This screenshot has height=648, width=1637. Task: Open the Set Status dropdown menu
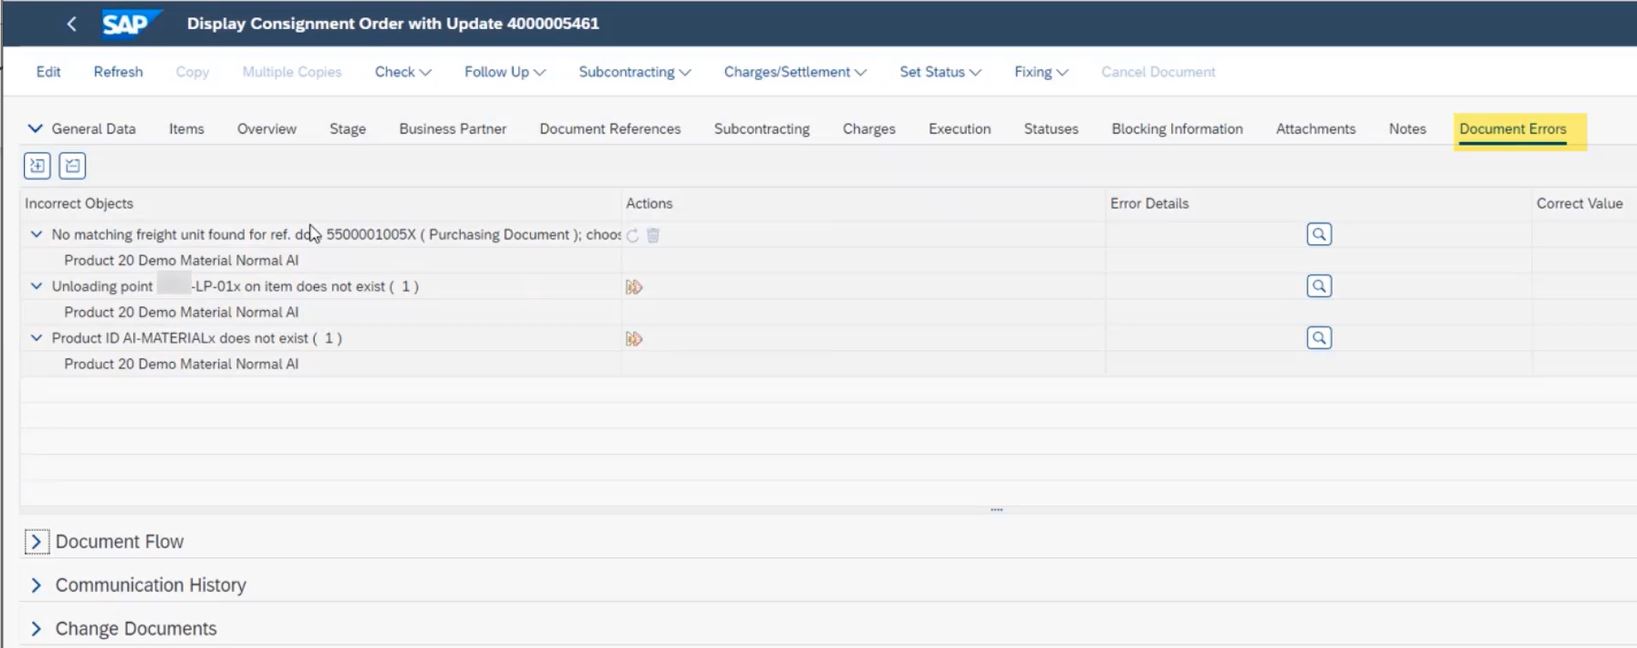point(939,72)
